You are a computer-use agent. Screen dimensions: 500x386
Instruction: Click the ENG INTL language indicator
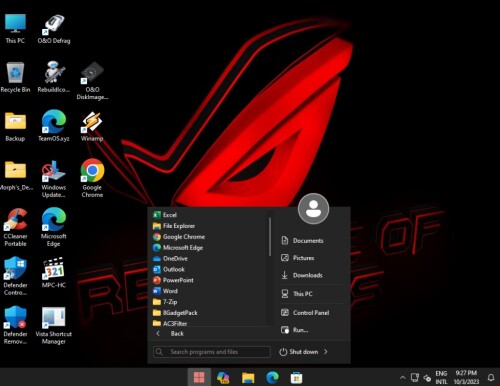tap(441, 377)
